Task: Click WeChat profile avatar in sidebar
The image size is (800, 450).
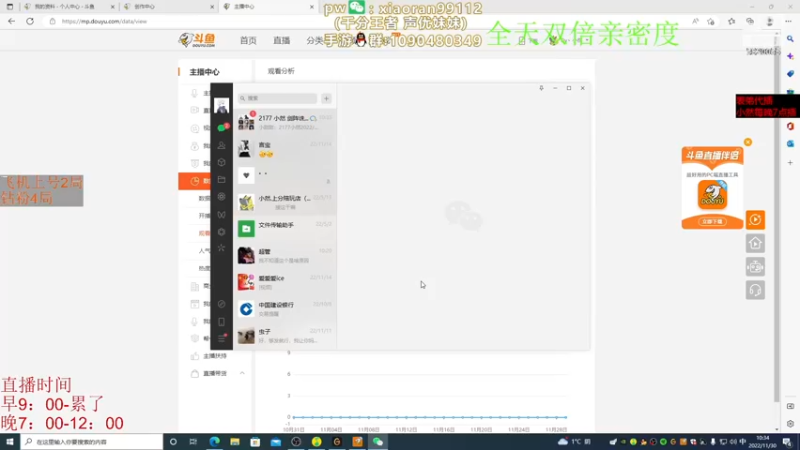Action: tap(221, 106)
